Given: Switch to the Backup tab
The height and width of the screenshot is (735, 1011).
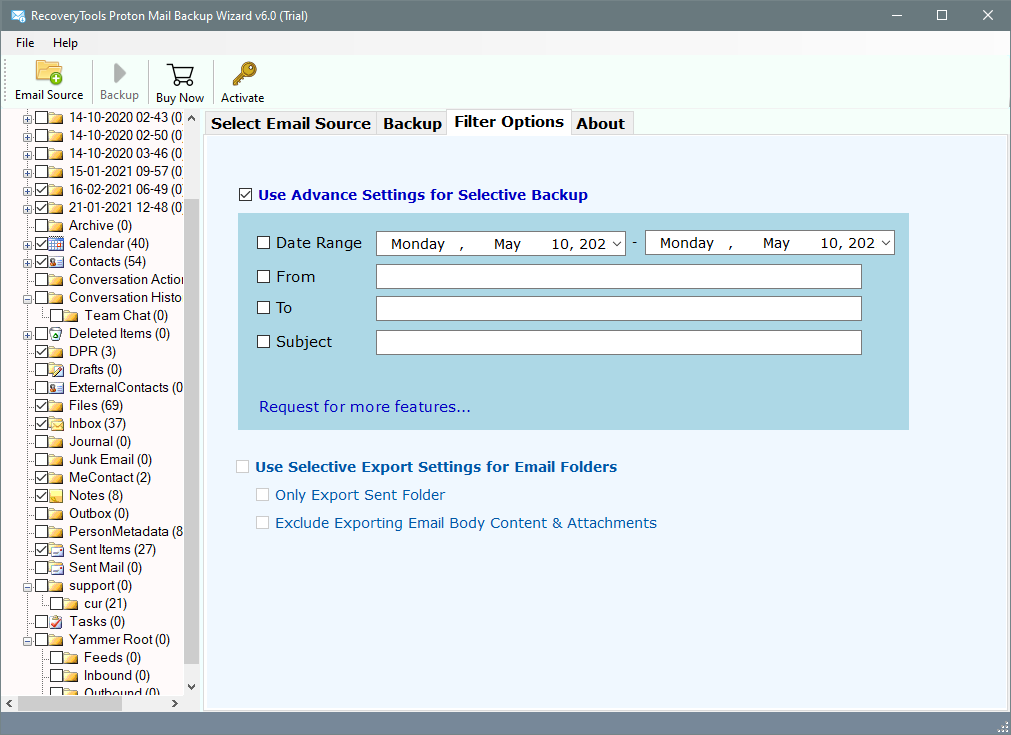Looking at the screenshot, I should (412, 124).
